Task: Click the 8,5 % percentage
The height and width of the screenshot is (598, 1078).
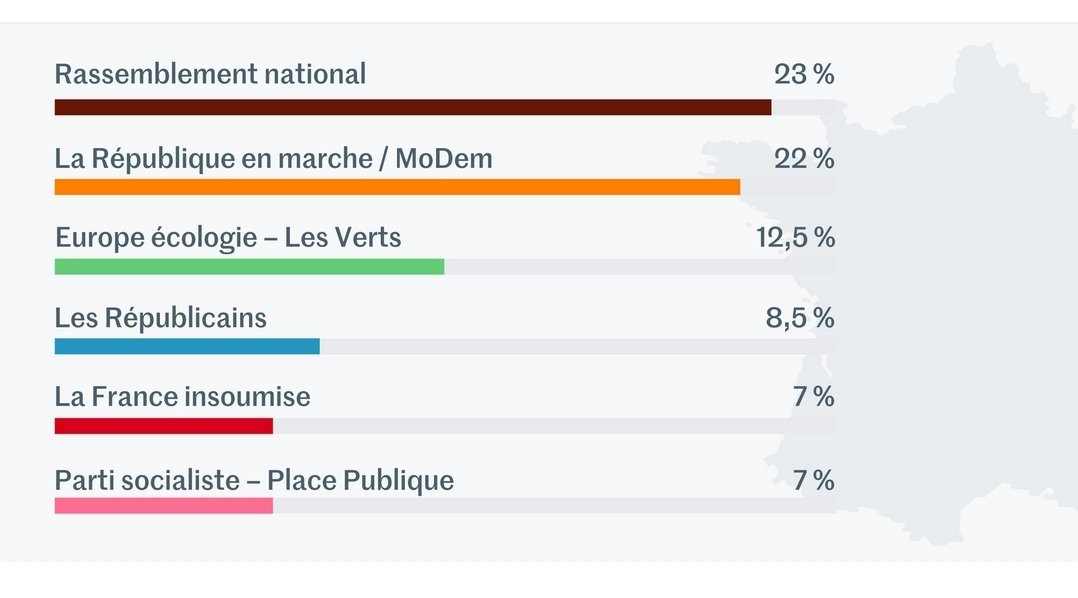Action: point(800,318)
